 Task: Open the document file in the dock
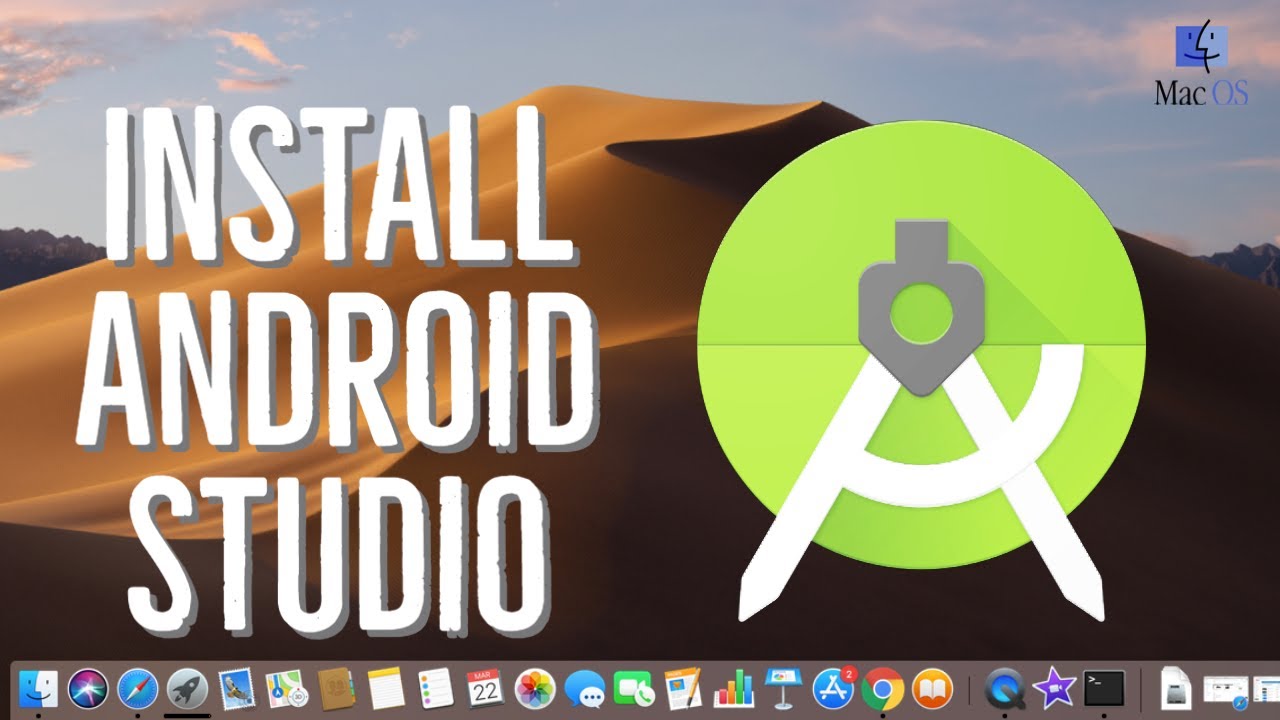(1175, 688)
